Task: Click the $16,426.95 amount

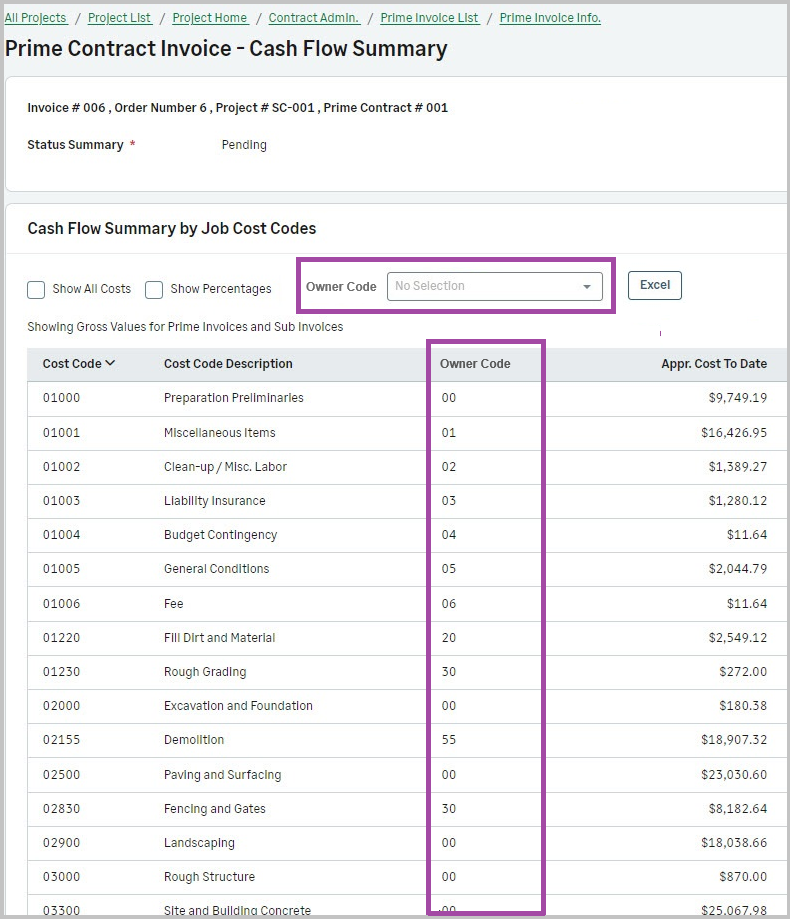Action: pos(734,433)
